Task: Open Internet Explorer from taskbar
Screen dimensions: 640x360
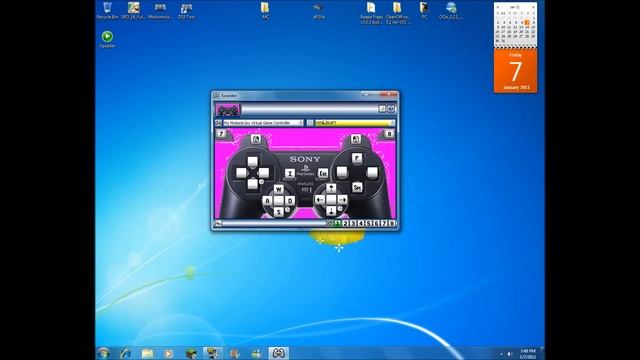Action: click(126, 353)
